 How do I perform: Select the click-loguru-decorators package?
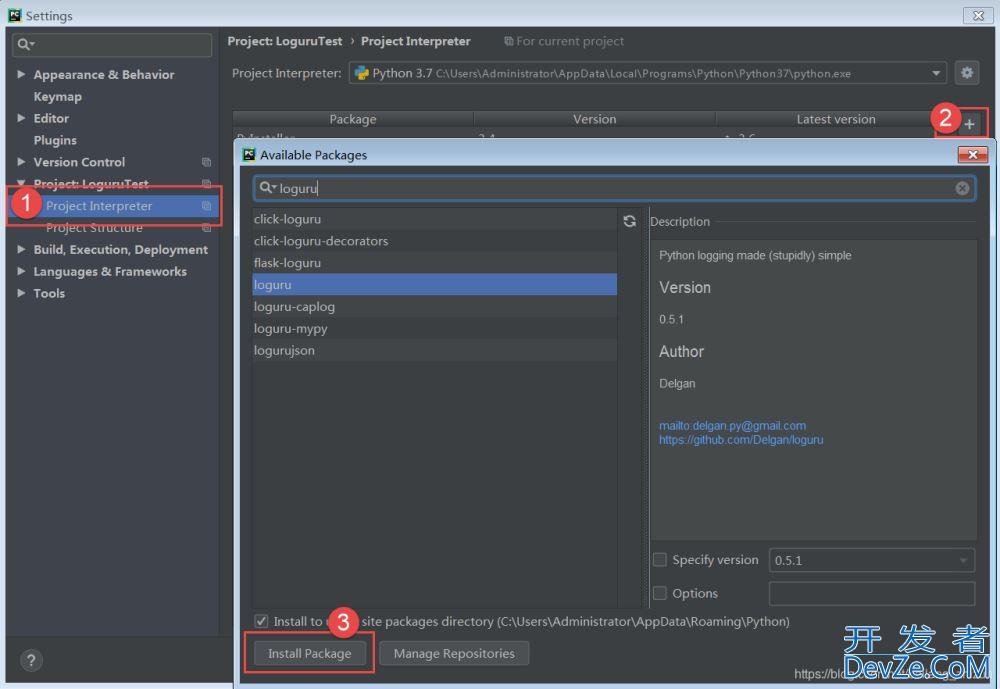(x=434, y=241)
